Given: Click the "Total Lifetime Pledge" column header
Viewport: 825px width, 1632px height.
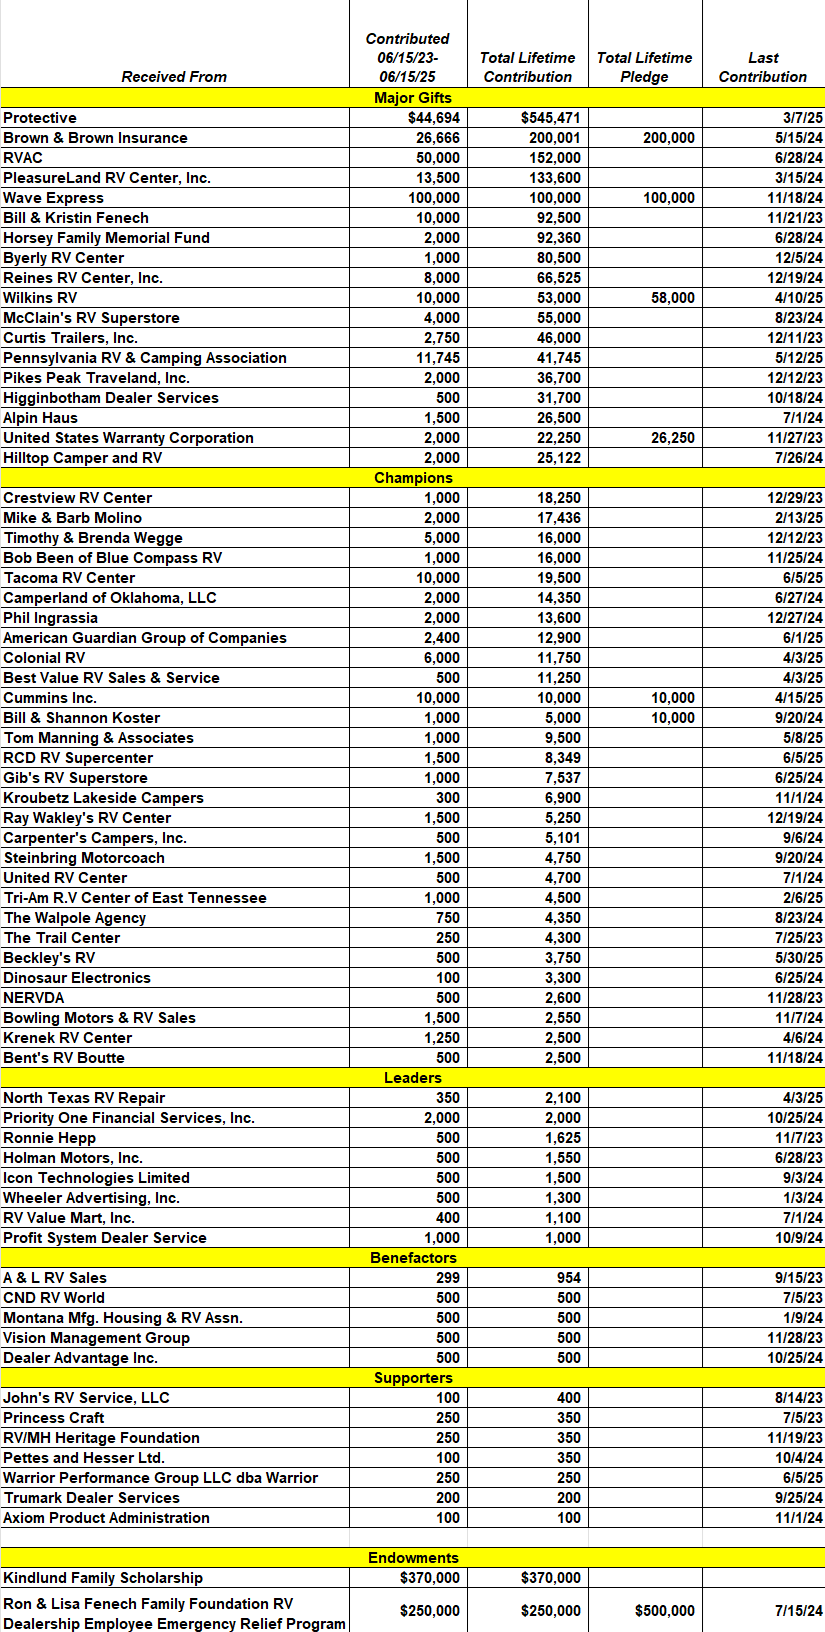Looking at the screenshot, I should (645, 67).
